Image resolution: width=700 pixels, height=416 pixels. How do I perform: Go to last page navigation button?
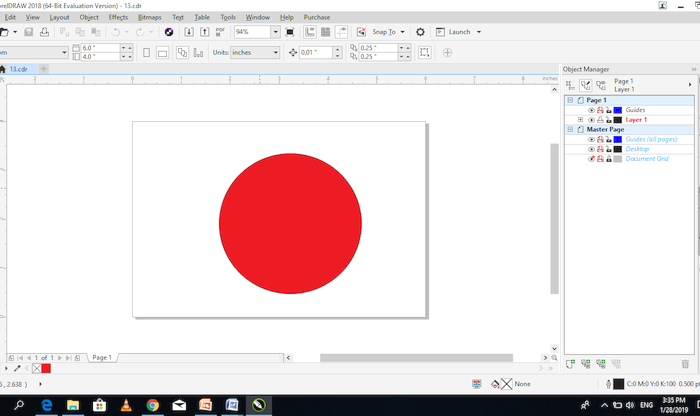click(68, 358)
